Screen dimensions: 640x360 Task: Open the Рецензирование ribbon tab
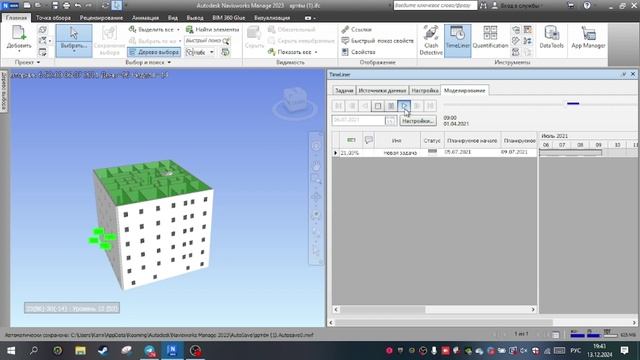coord(101,18)
